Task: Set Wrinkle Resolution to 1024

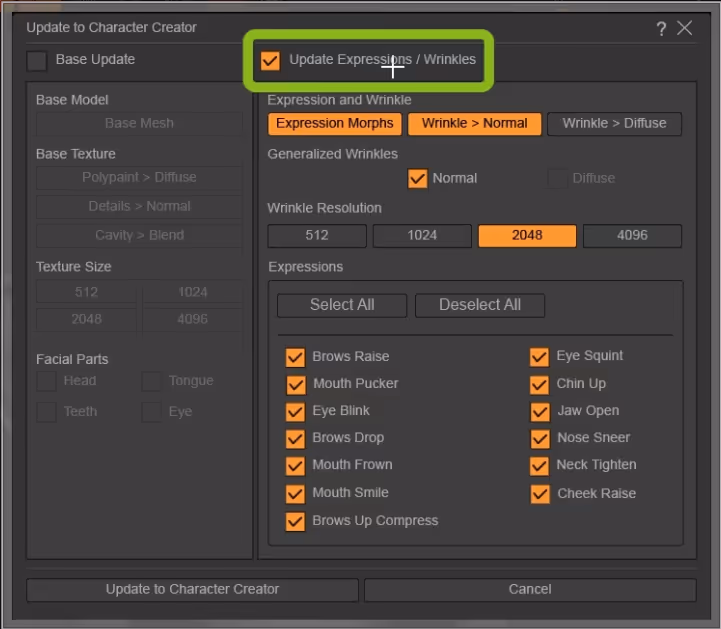Action: [x=422, y=236]
